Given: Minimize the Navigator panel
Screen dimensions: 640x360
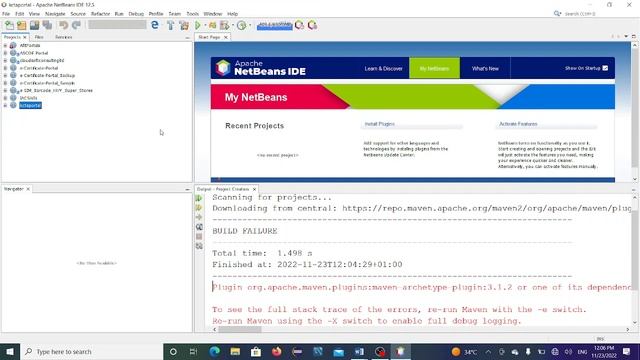Looking at the screenshot, I should pos(187,189).
